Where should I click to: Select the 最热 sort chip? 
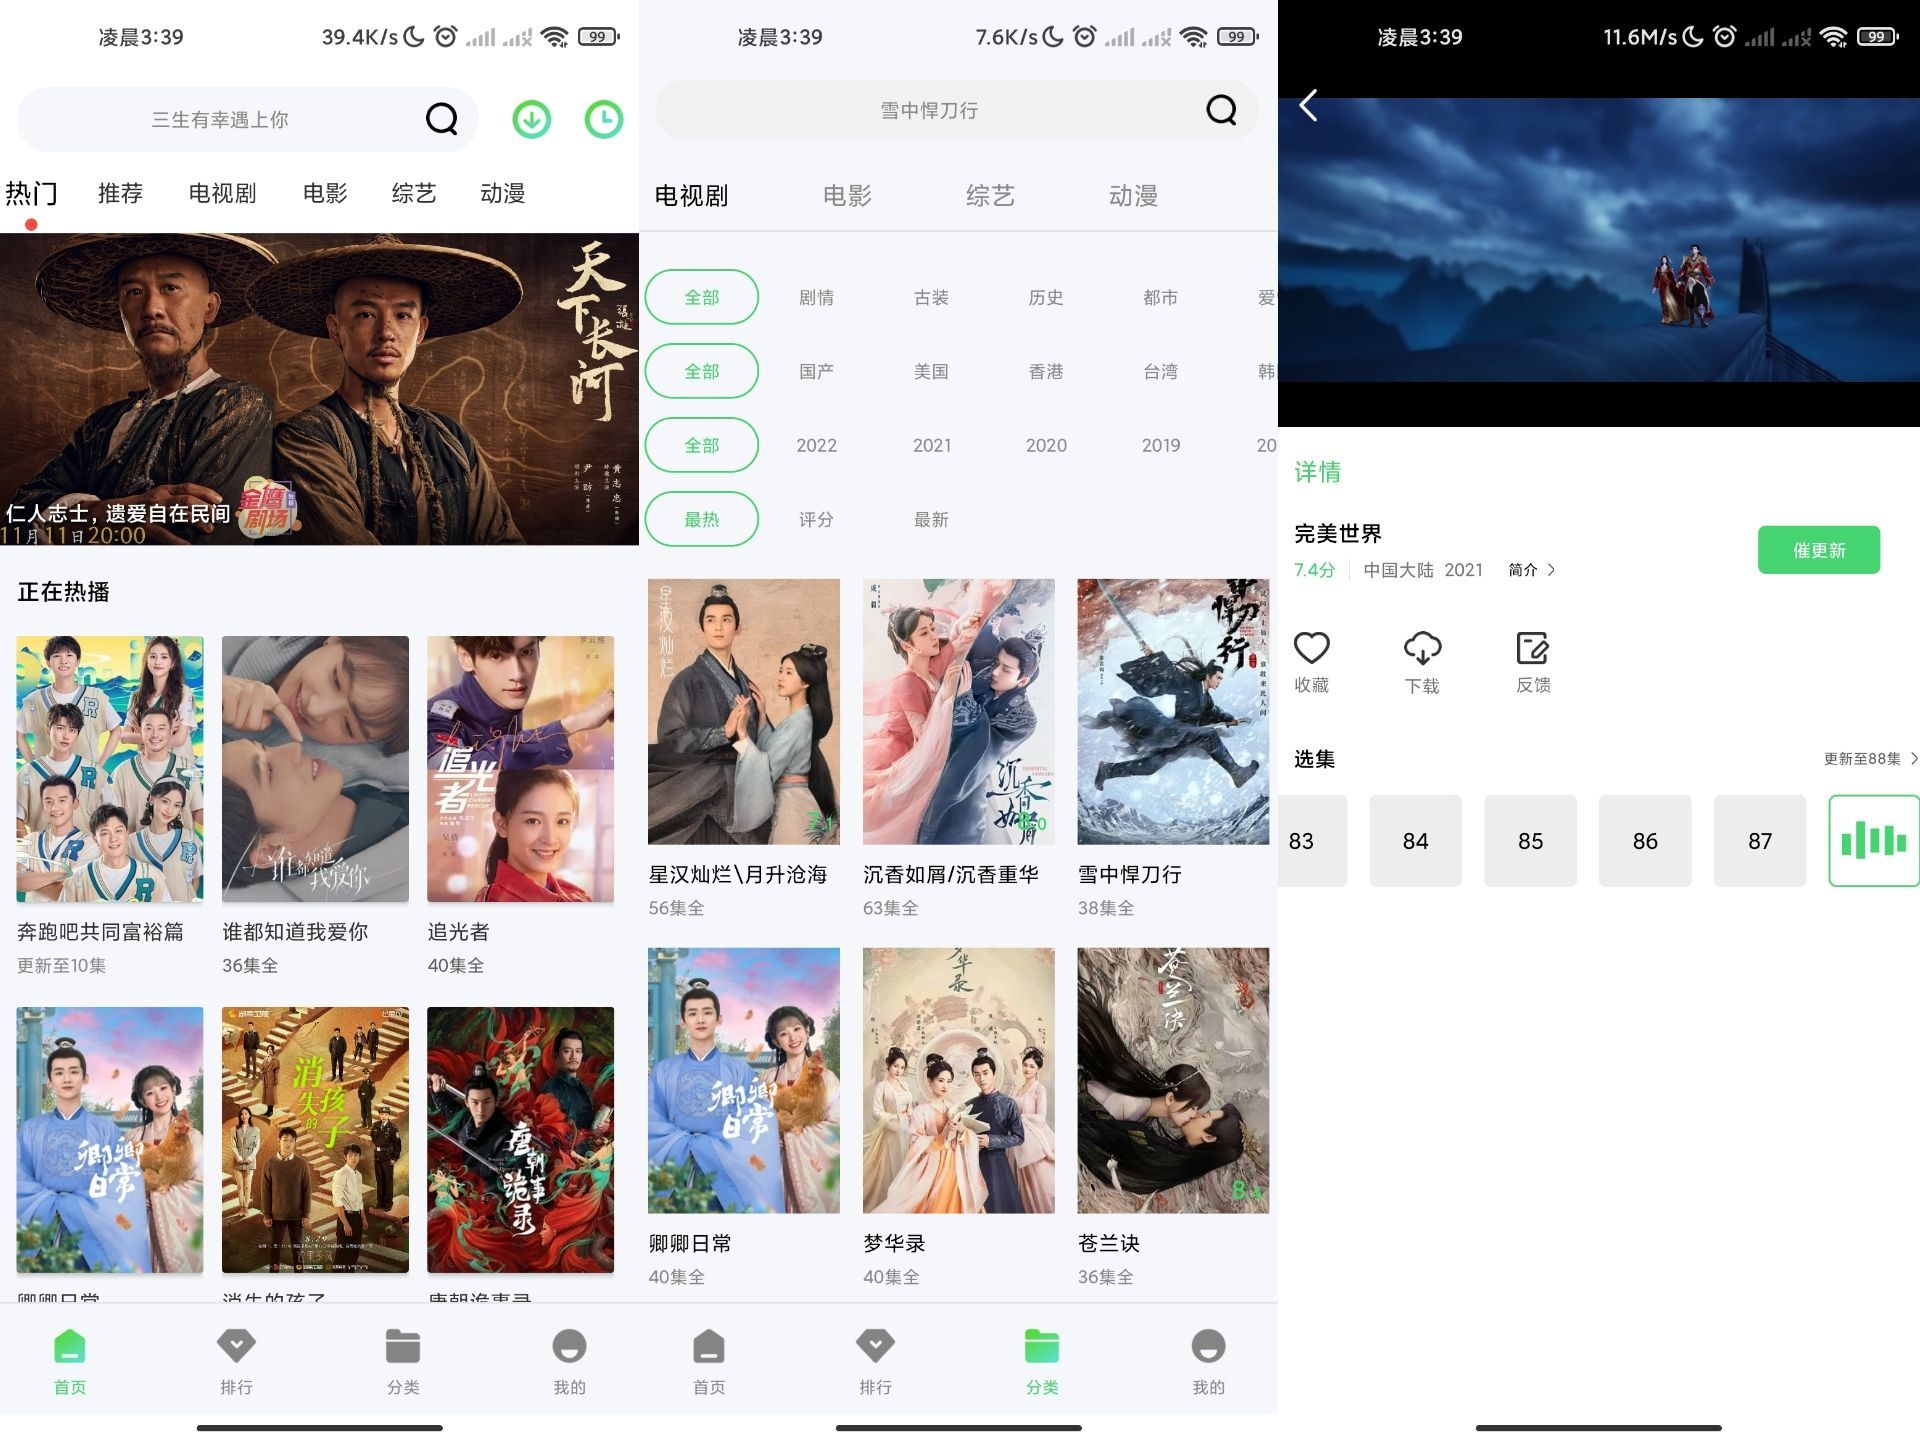[702, 519]
